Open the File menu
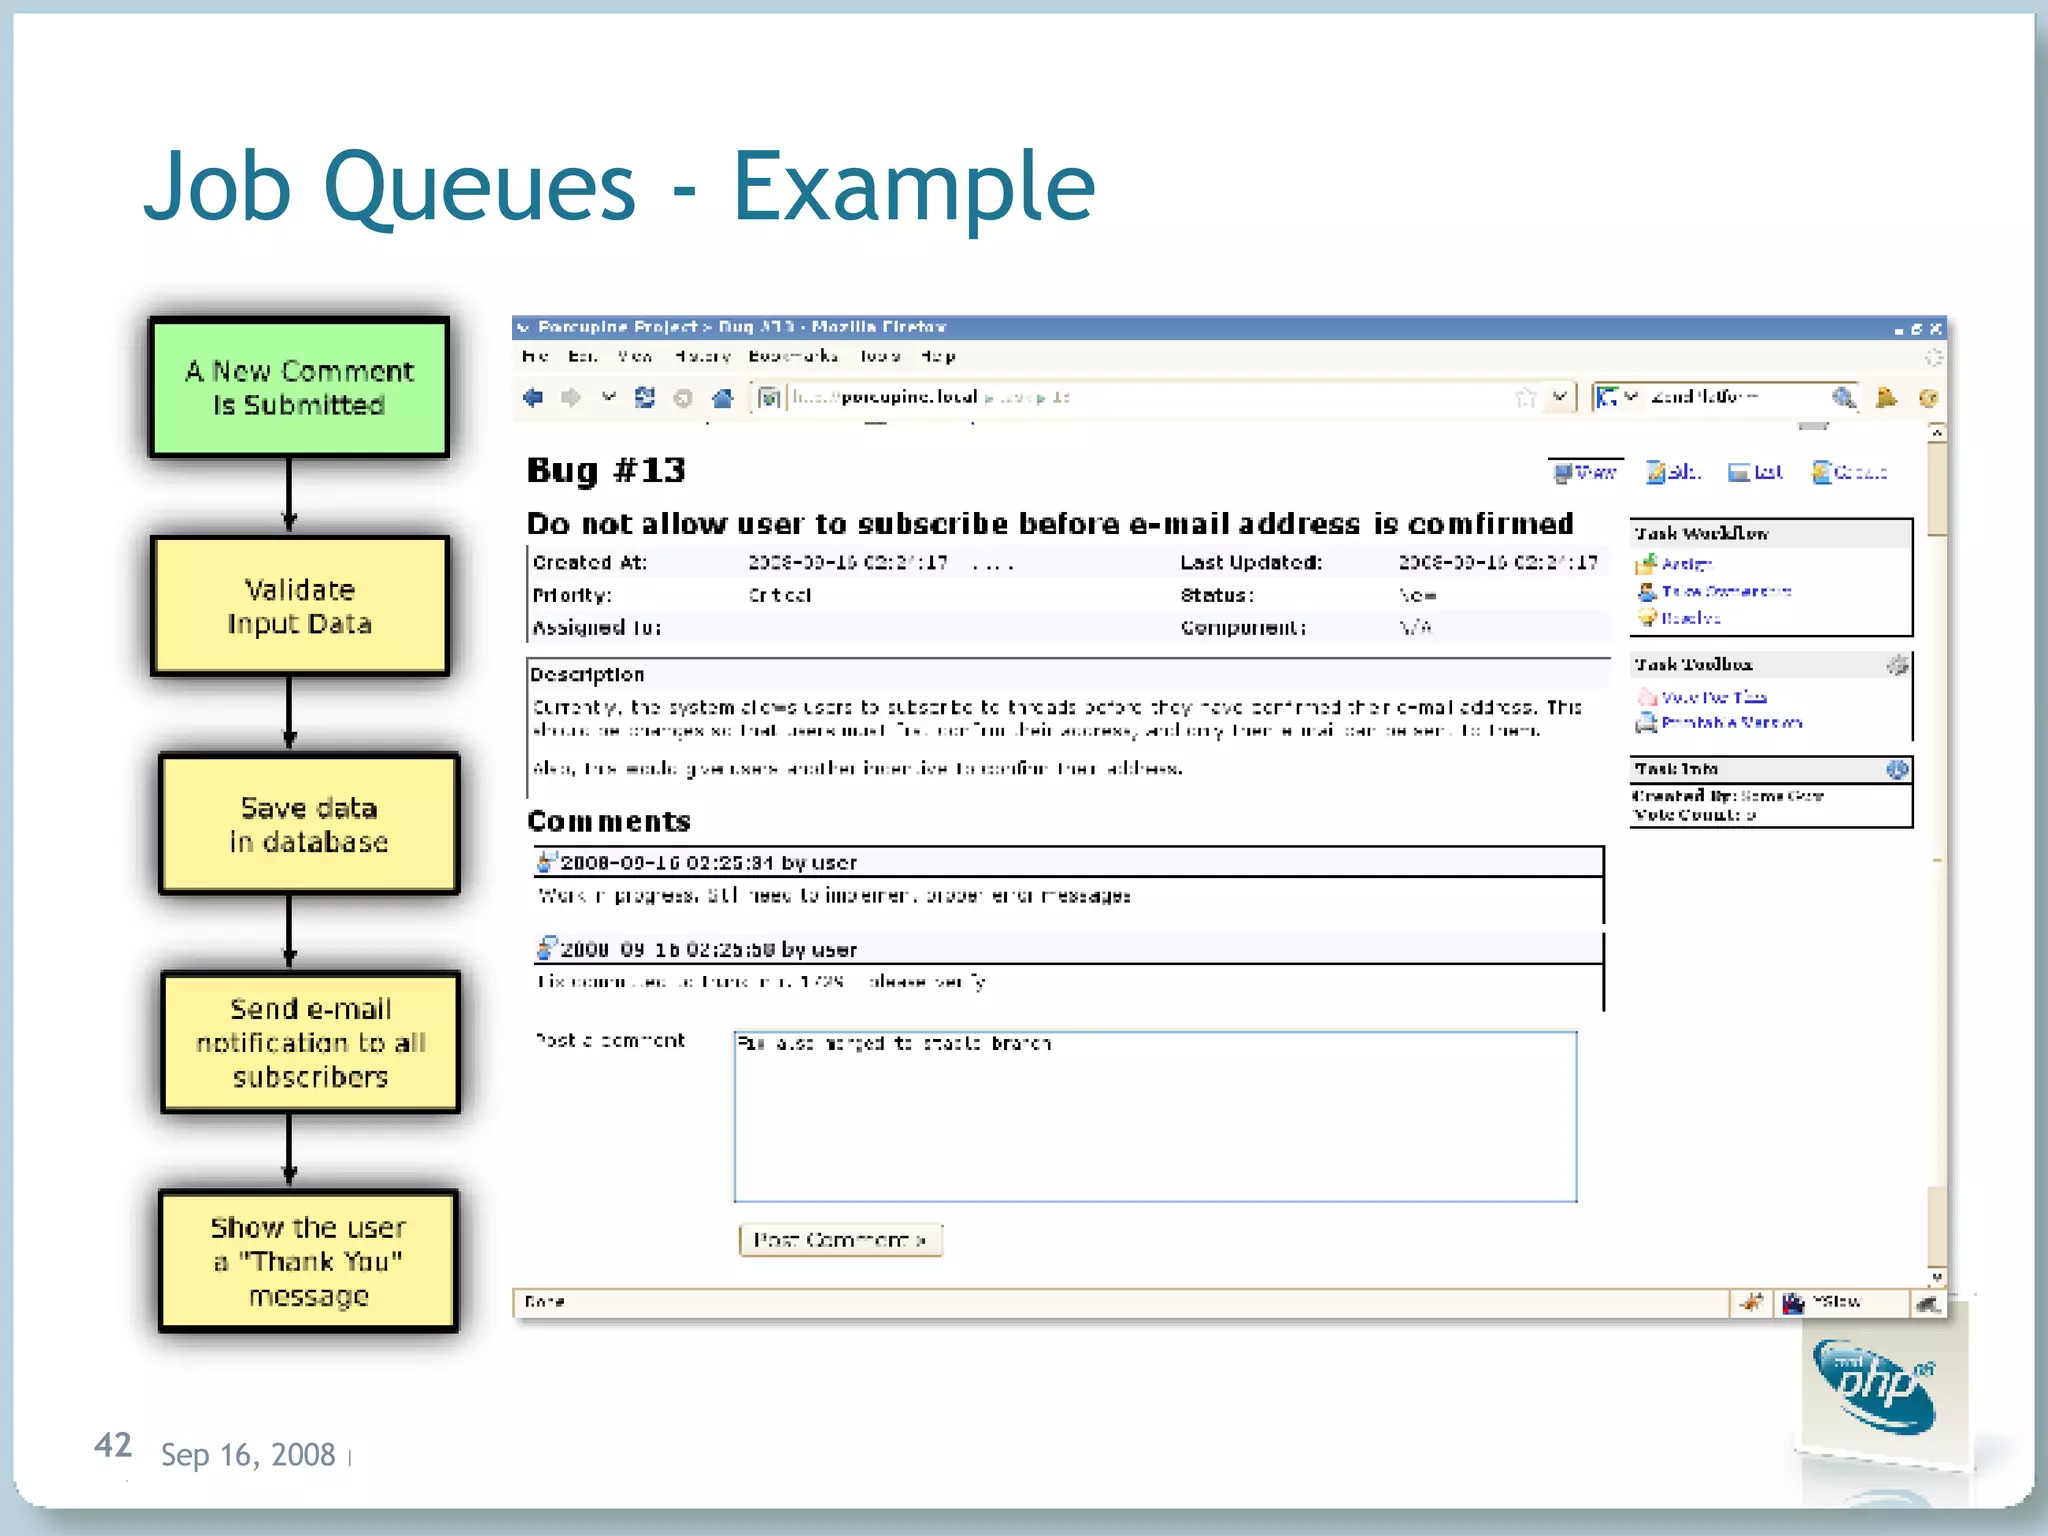This screenshot has width=2048, height=1536. (x=535, y=356)
